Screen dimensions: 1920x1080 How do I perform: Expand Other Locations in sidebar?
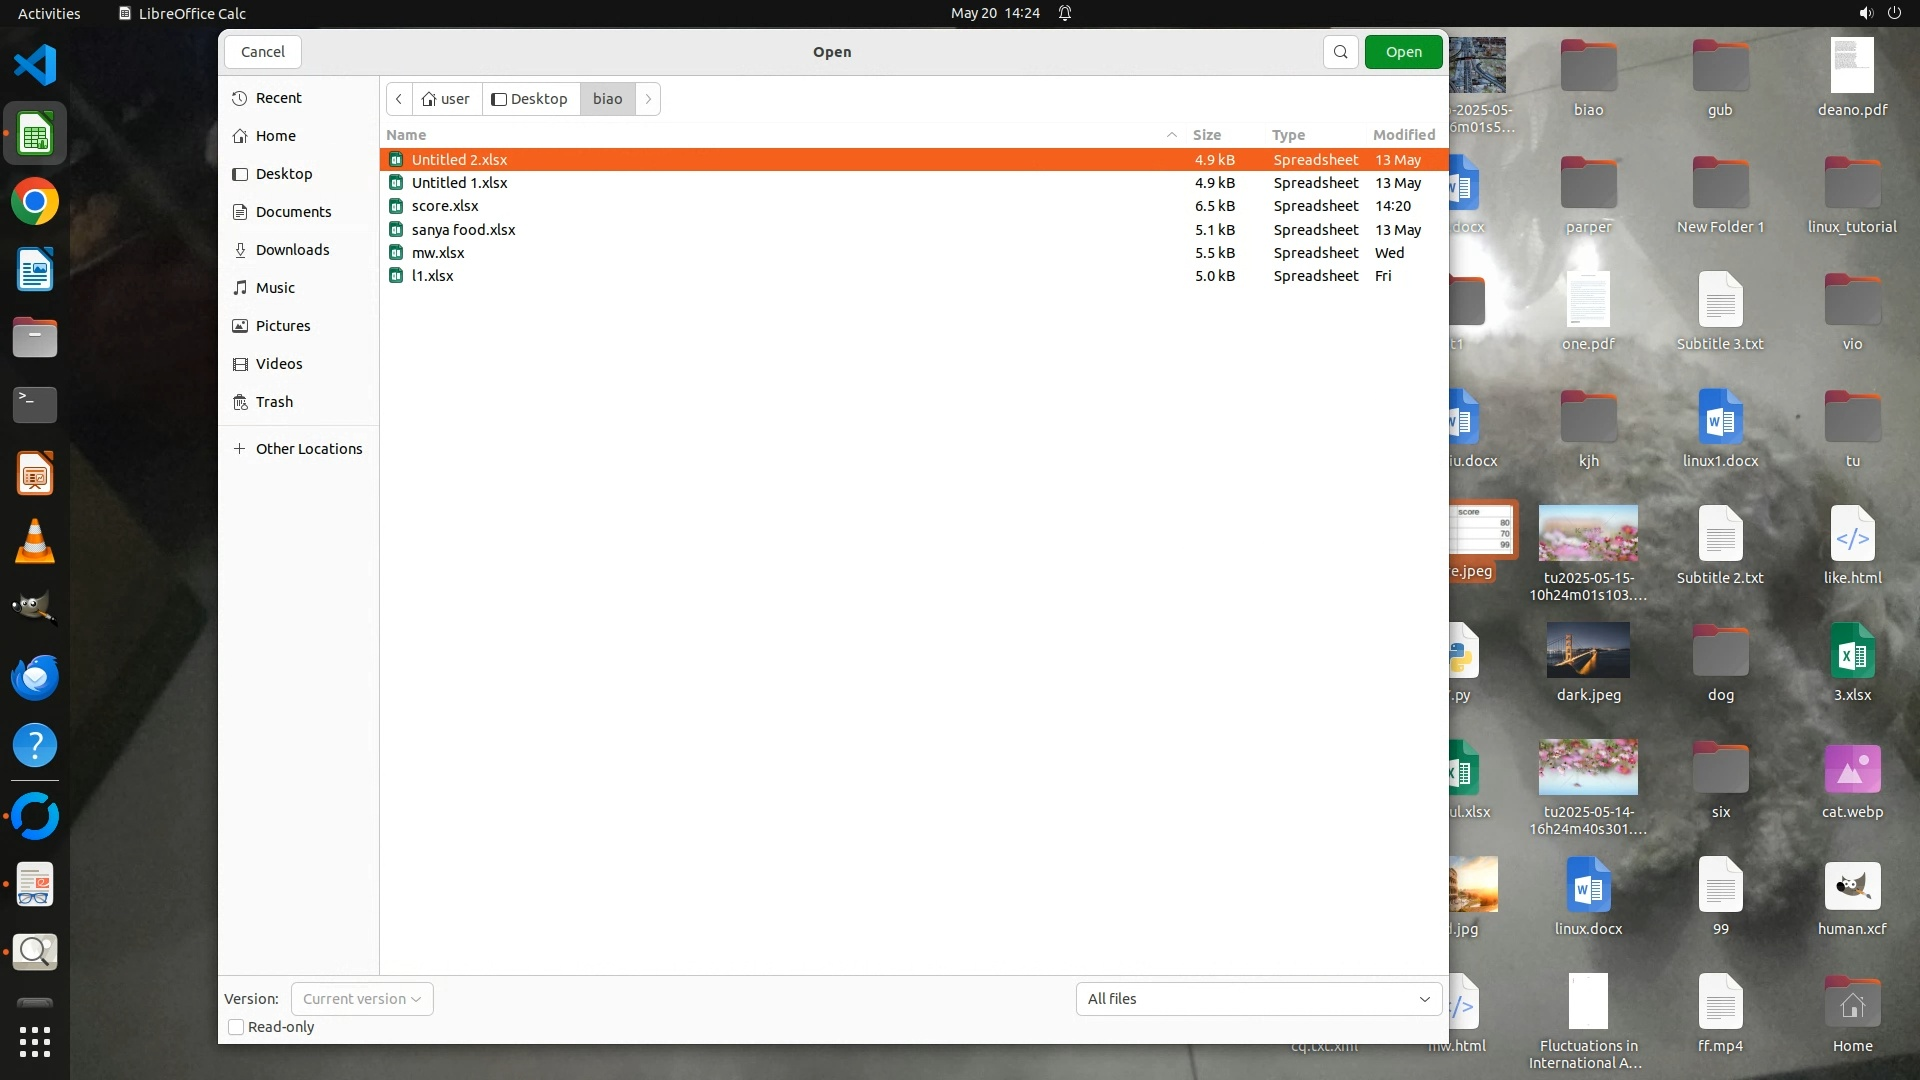coord(308,449)
